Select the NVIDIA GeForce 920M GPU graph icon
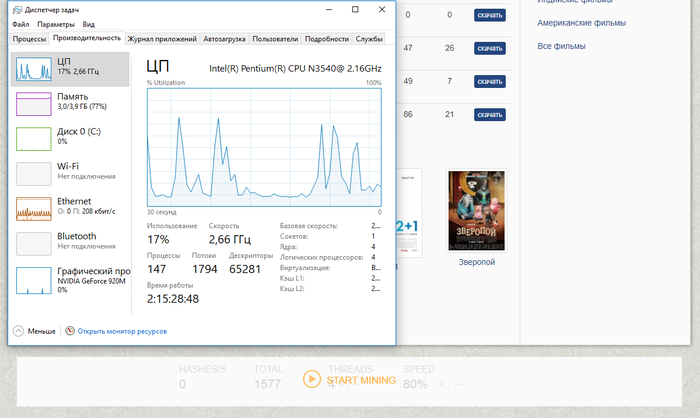The width and height of the screenshot is (700, 418). (33, 279)
